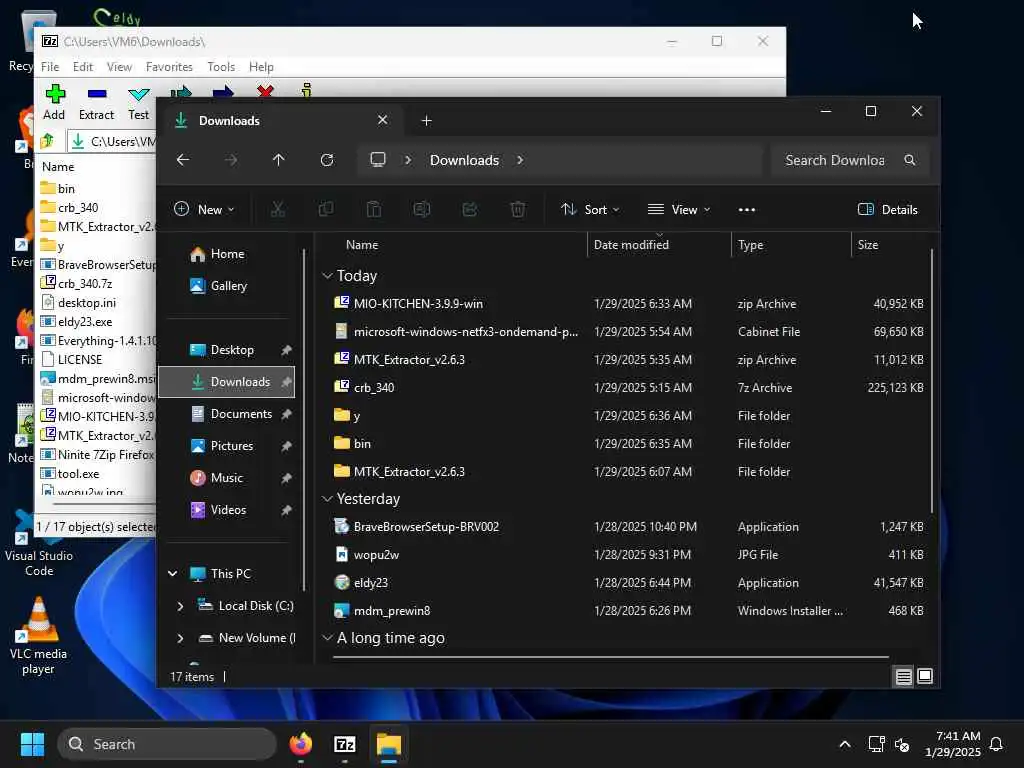The height and width of the screenshot is (768, 1024).
Task: Switch to details list view layout icon
Action: pos(903,677)
